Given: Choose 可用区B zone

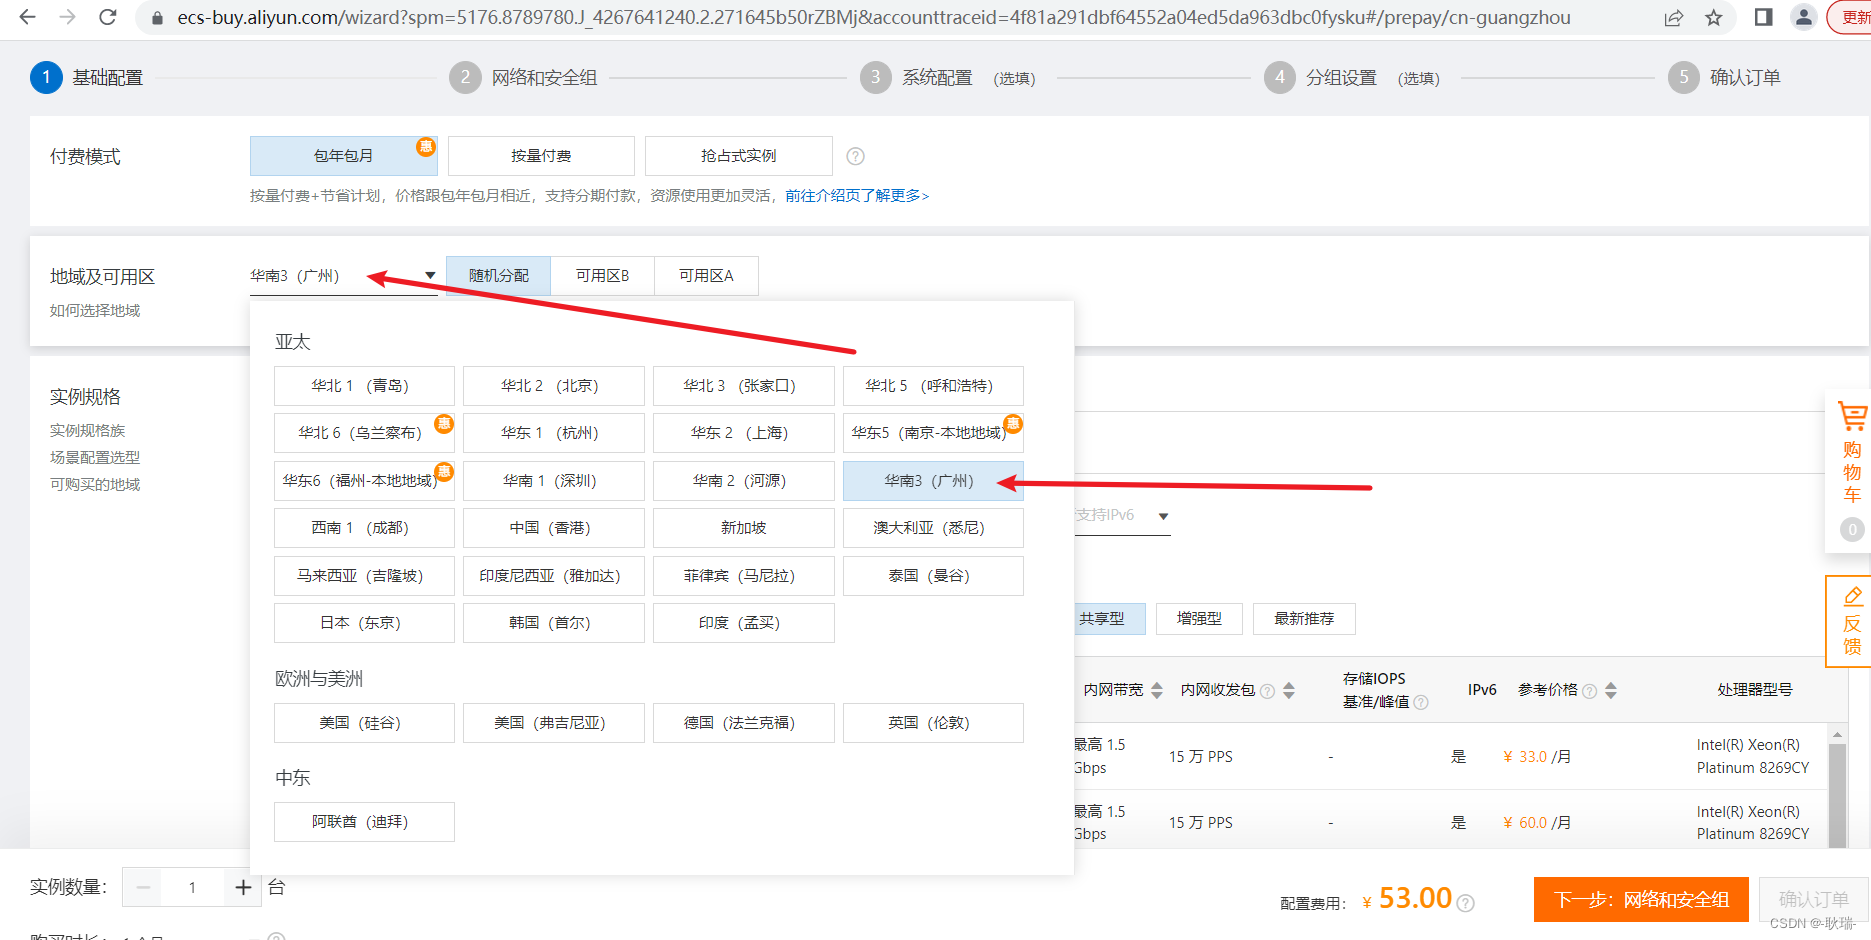Looking at the screenshot, I should point(603,276).
